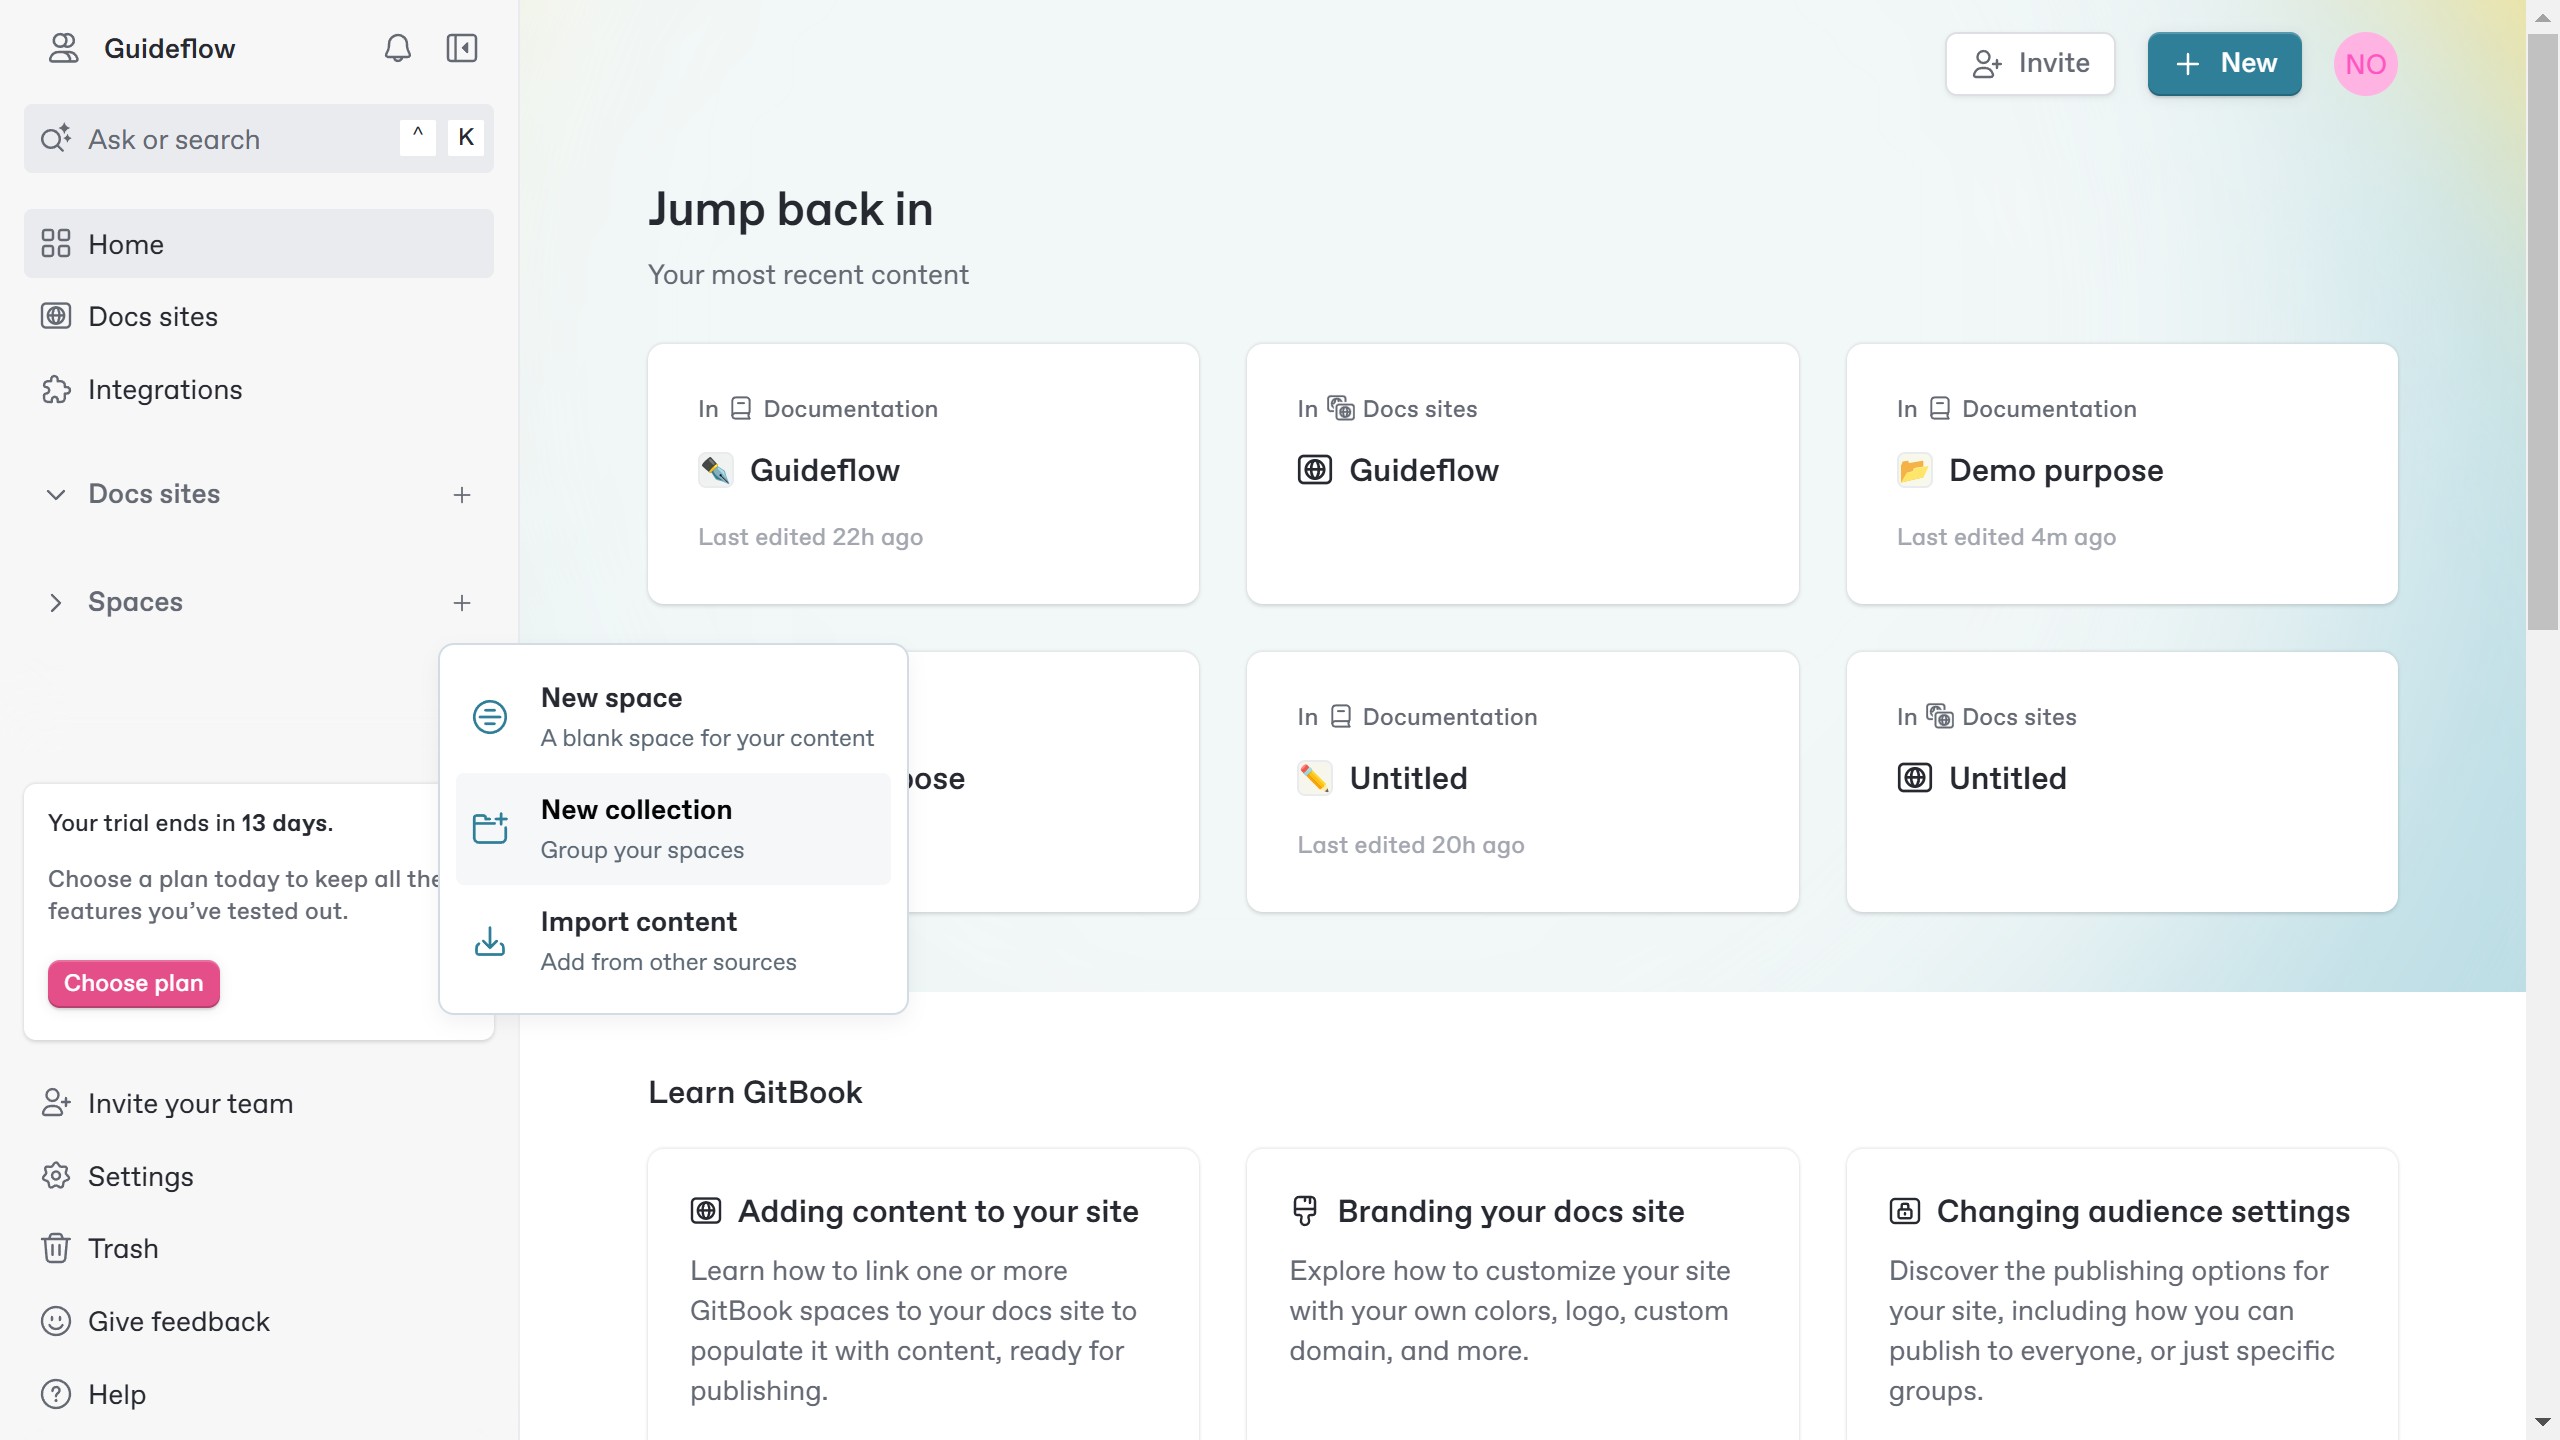Click the vertical page scrollbar
The height and width of the screenshot is (1440, 2560).
coord(2543,330)
